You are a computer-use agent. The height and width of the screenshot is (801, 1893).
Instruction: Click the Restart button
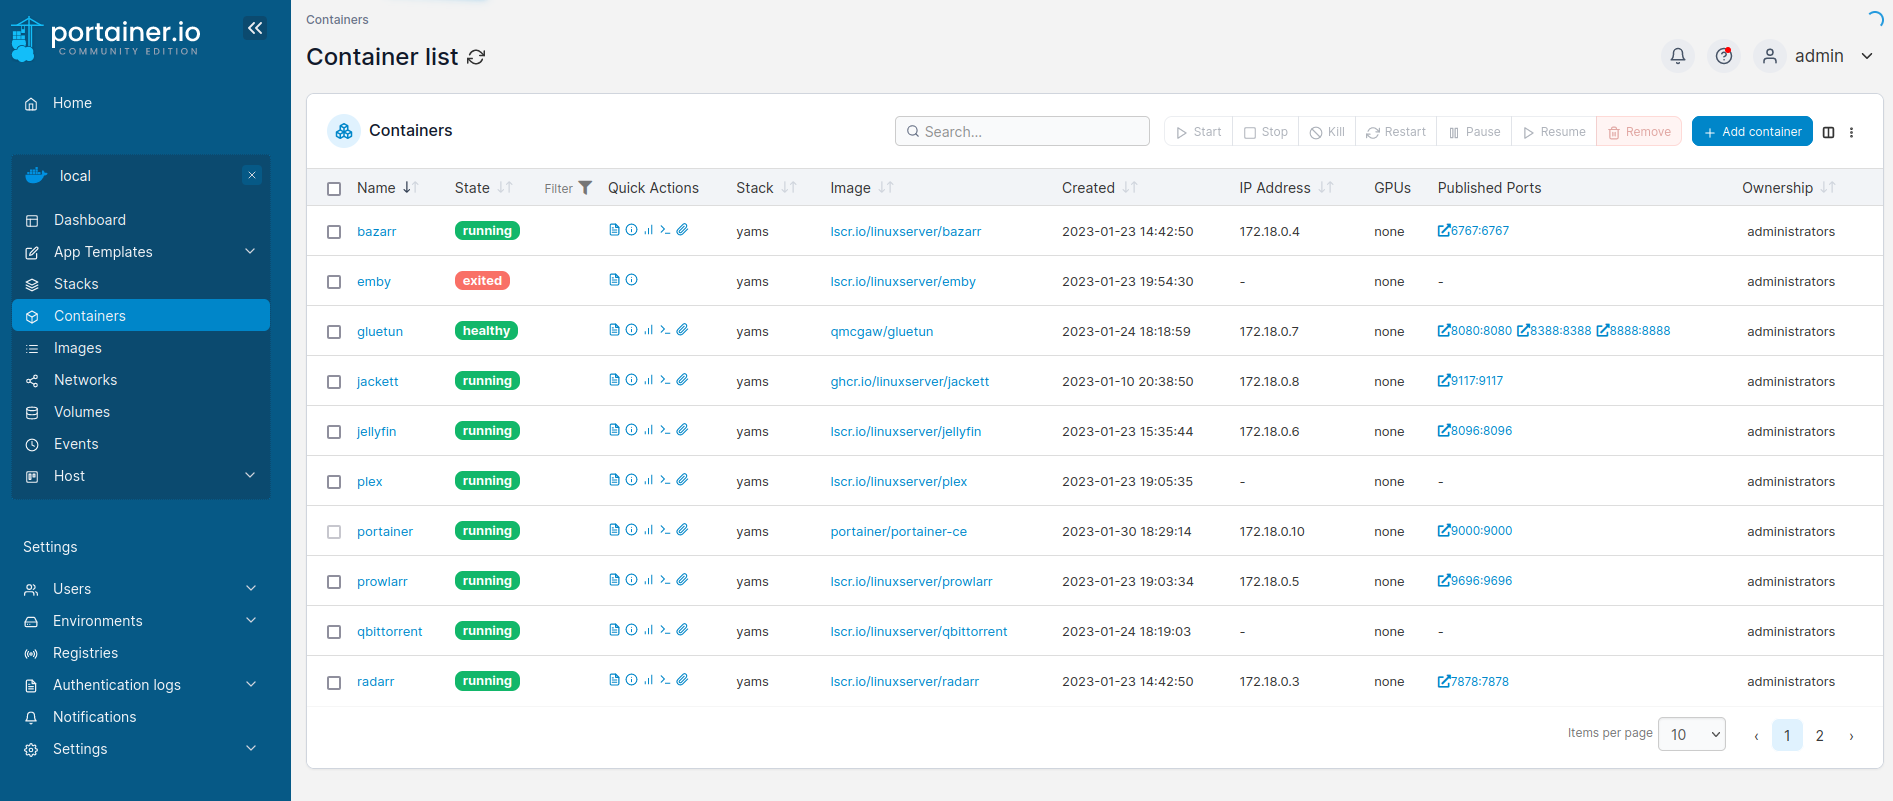click(x=1396, y=132)
